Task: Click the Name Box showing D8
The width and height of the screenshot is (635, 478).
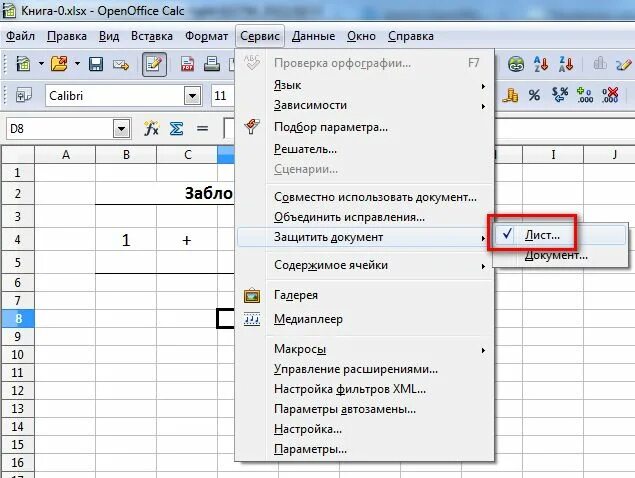Action: click(59, 129)
